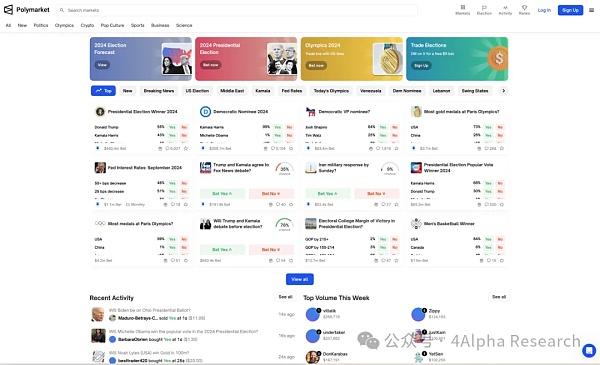600x365 pixels.
Task: Click gift icon on Will Trump and Kamala debate card
Action: [271, 261]
